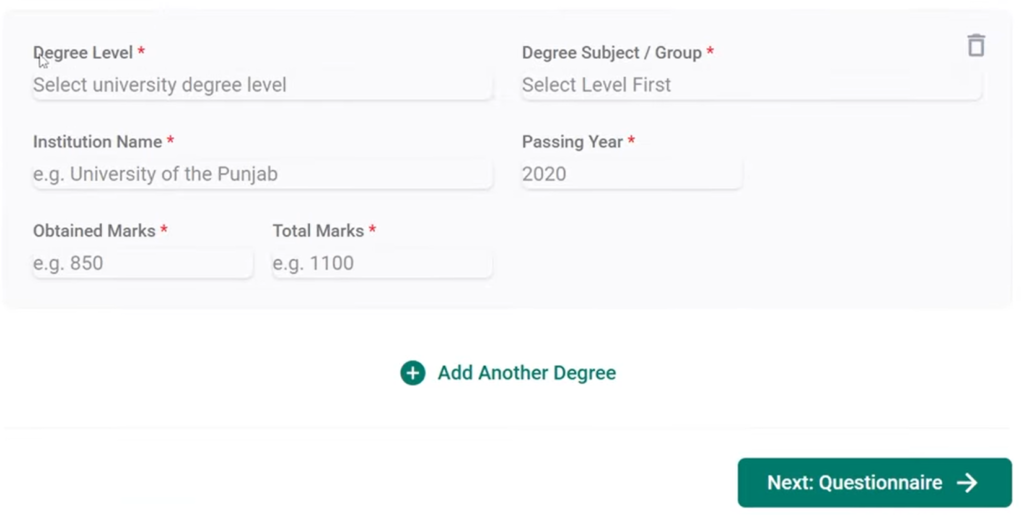Viewport: 1024px width, 515px height.
Task: Click the green plus circle icon
Action: click(412, 373)
